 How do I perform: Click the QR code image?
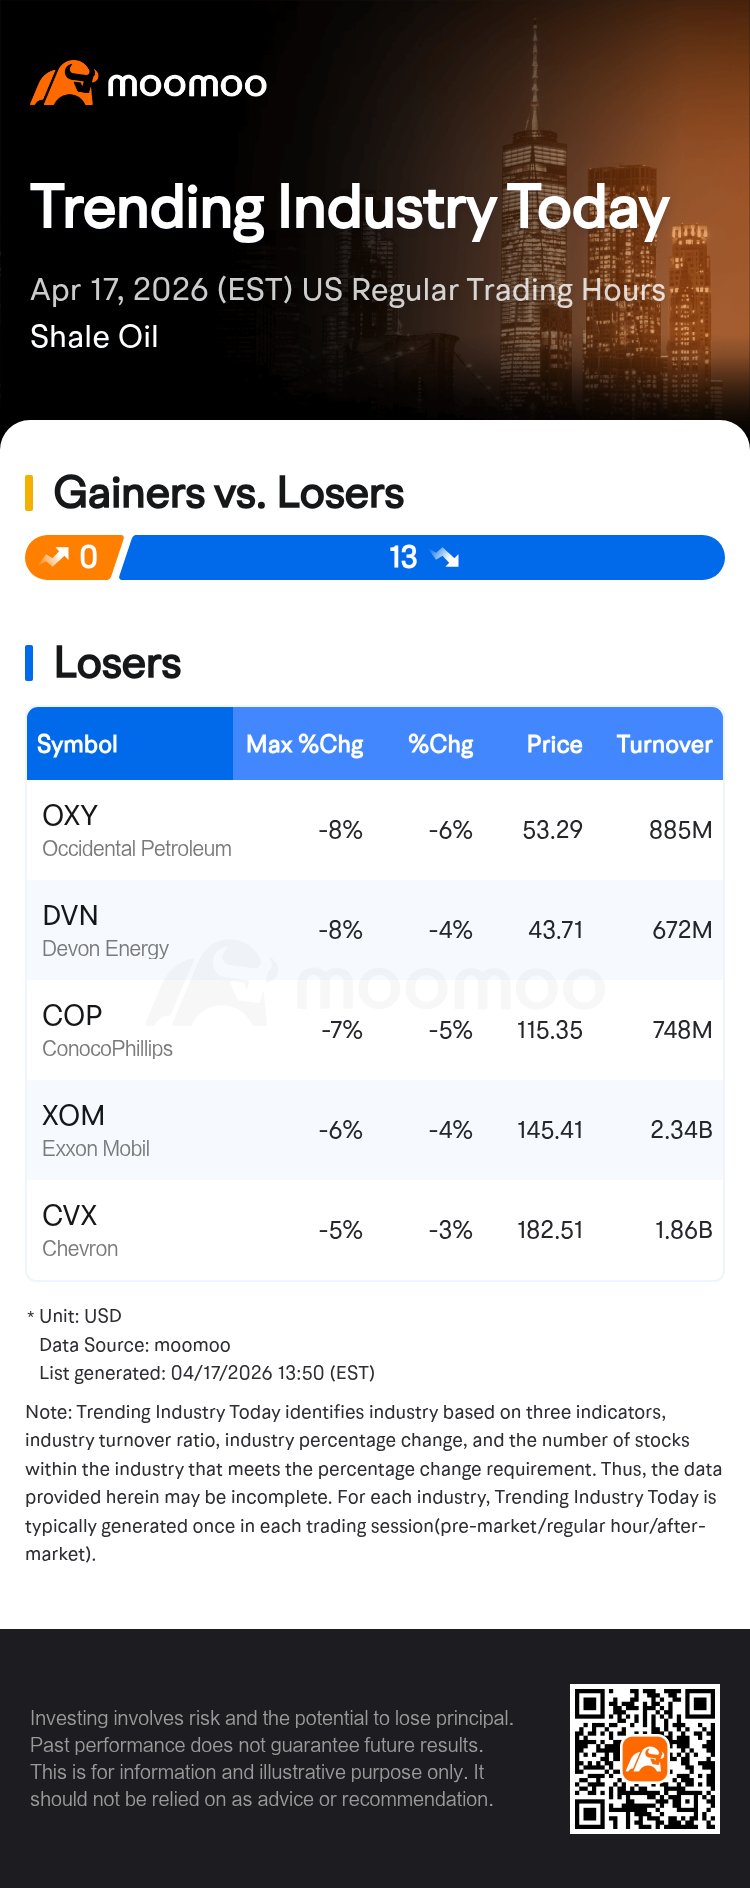tap(644, 1758)
